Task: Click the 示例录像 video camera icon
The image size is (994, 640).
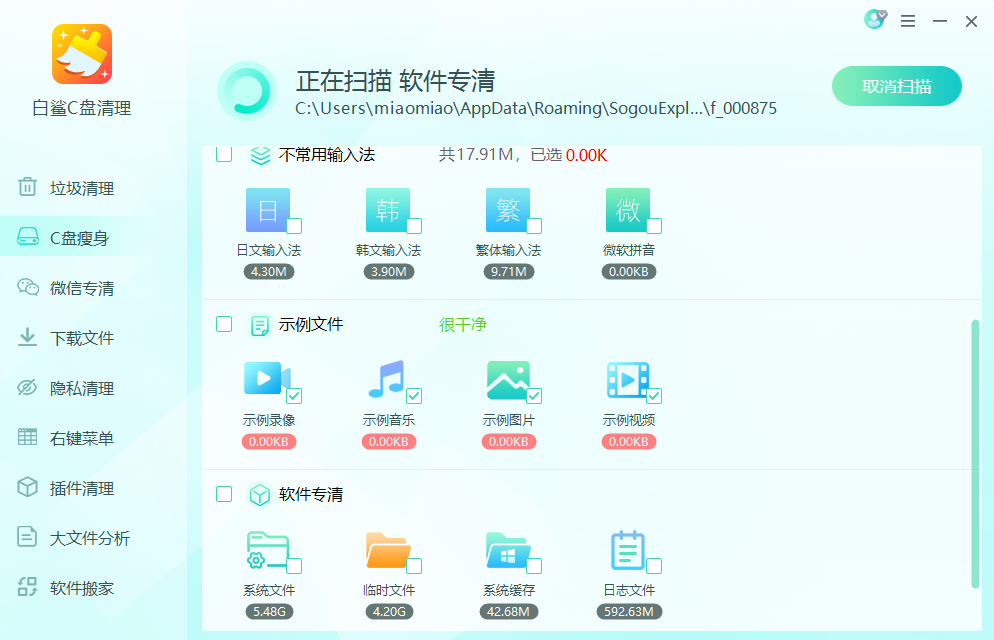Action: tap(267, 379)
